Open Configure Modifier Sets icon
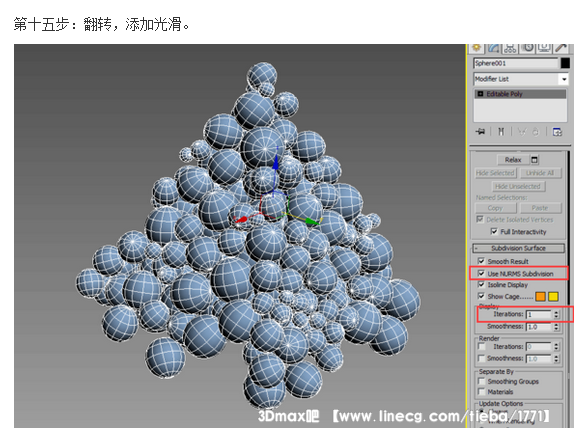579x433 pixels. point(557,131)
